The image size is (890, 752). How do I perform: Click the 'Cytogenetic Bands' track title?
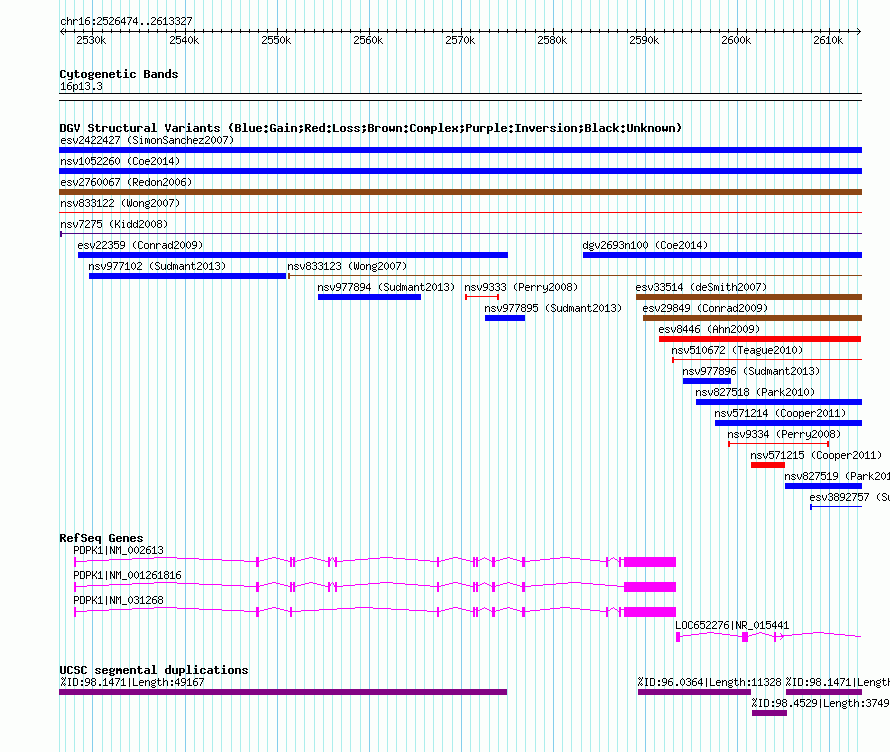point(119,74)
